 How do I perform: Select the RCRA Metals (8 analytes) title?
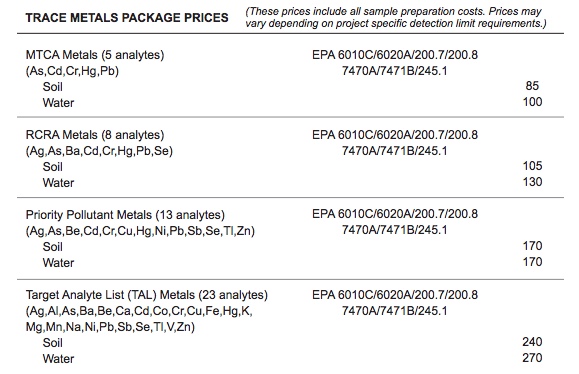tap(95, 135)
